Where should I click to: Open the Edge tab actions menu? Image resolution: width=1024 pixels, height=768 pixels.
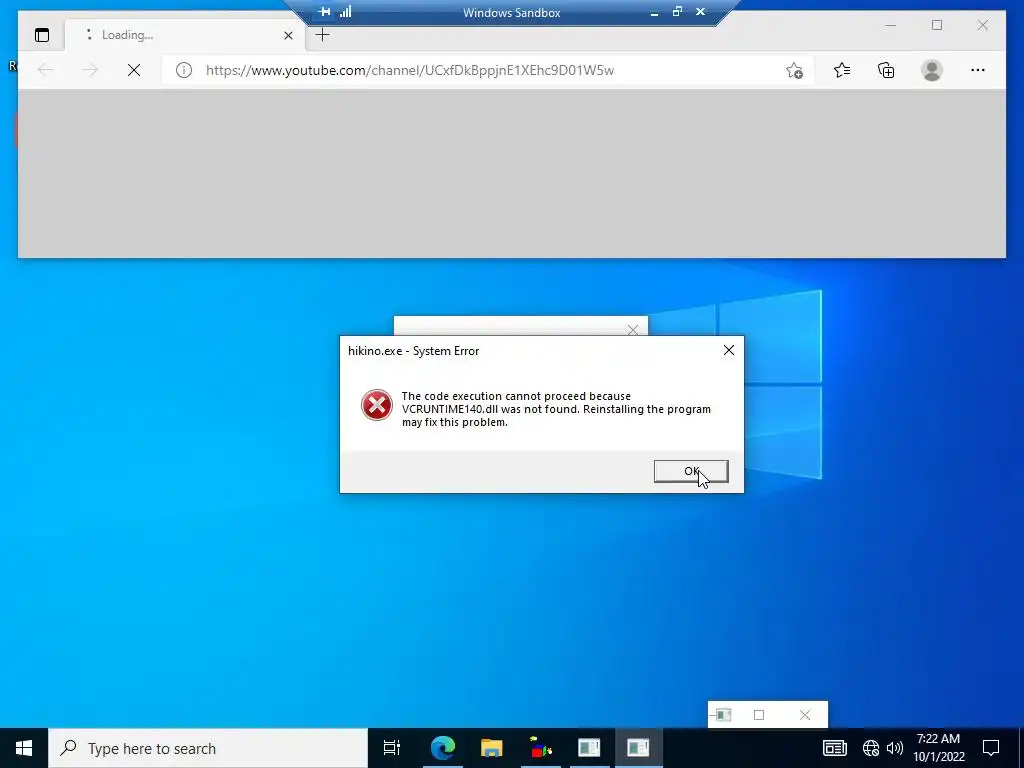coord(42,35)
